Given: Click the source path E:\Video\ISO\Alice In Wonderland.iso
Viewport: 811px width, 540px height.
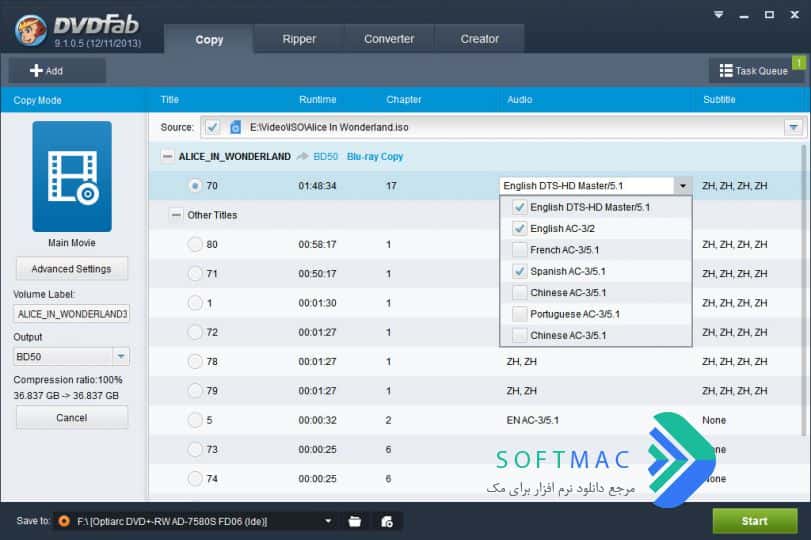Looking at the screenshot, I should coord(329,127).
